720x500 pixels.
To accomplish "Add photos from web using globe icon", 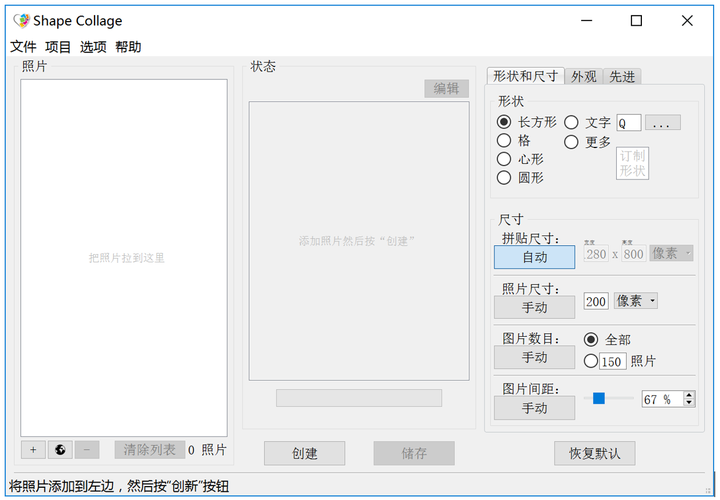I will pos(60,449).
